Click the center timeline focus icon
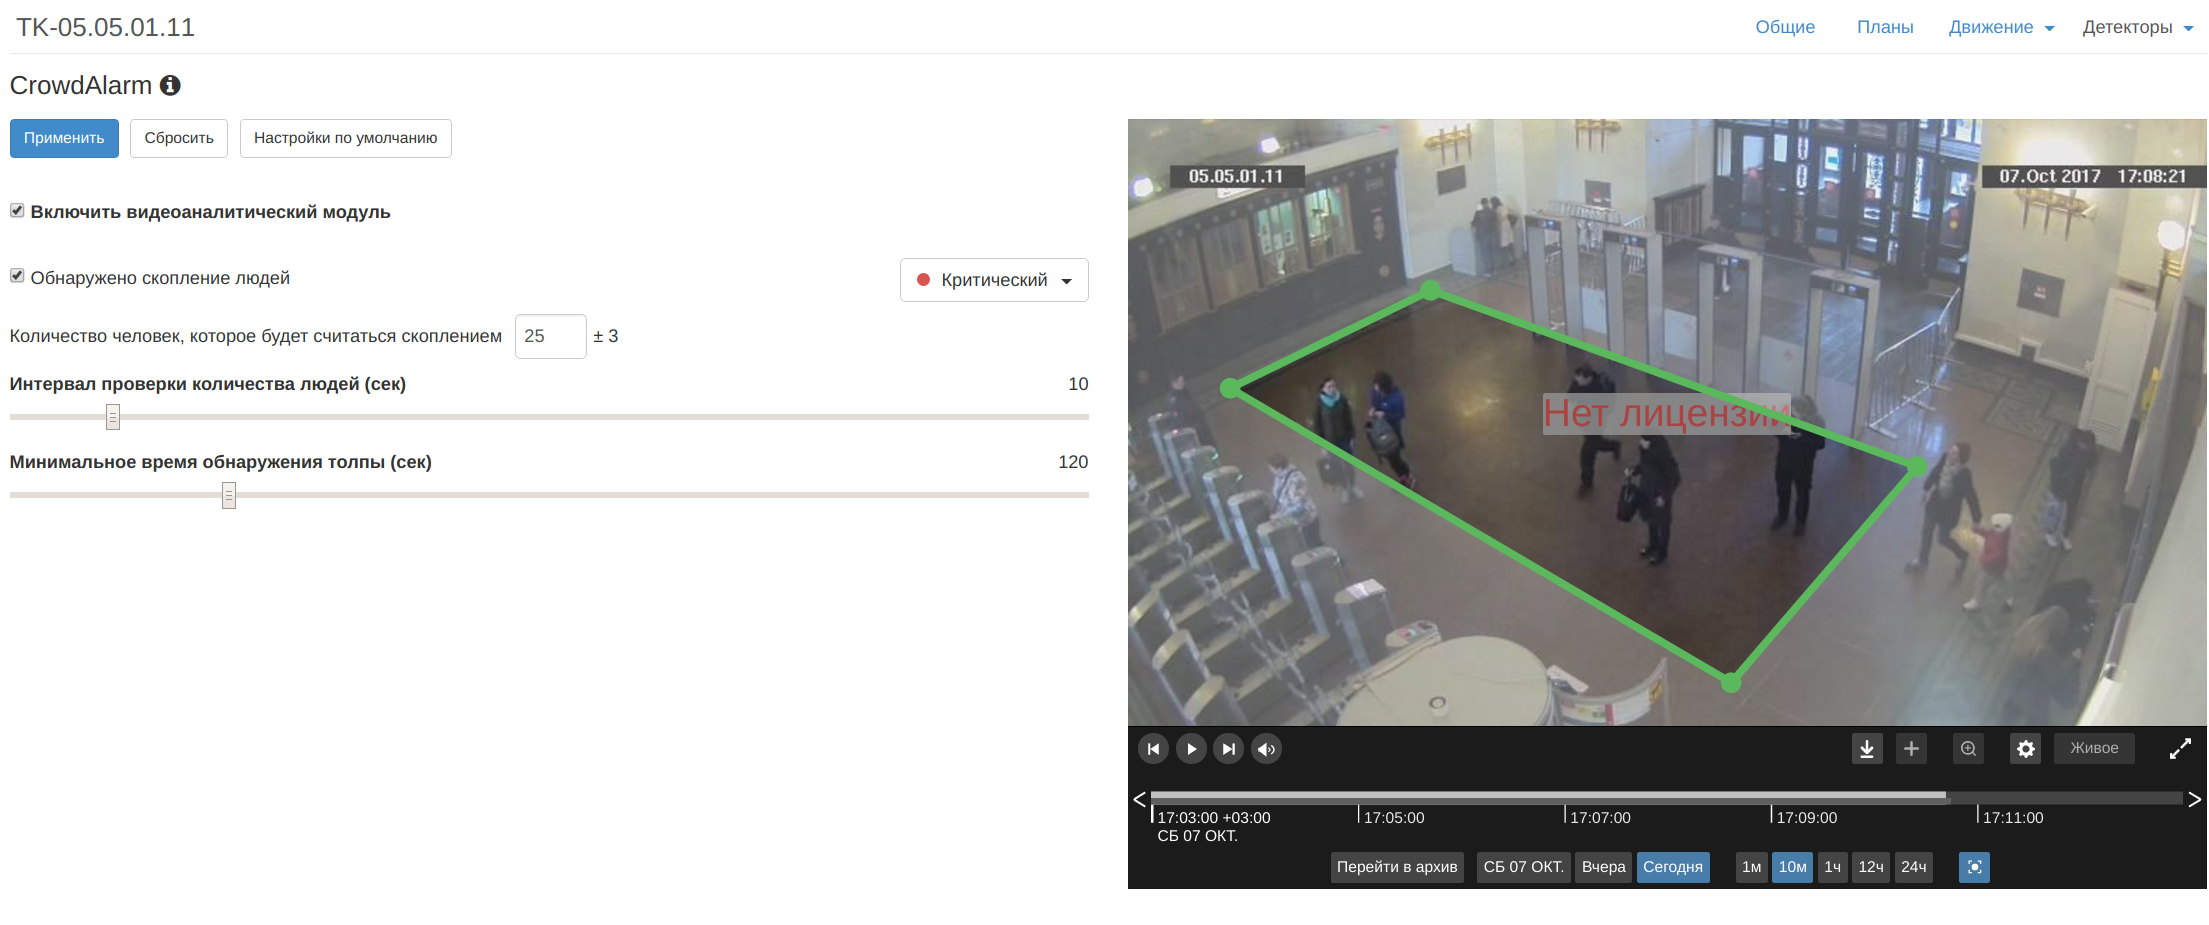This screenshot has height=925, width=2209. click(1975, 867)
